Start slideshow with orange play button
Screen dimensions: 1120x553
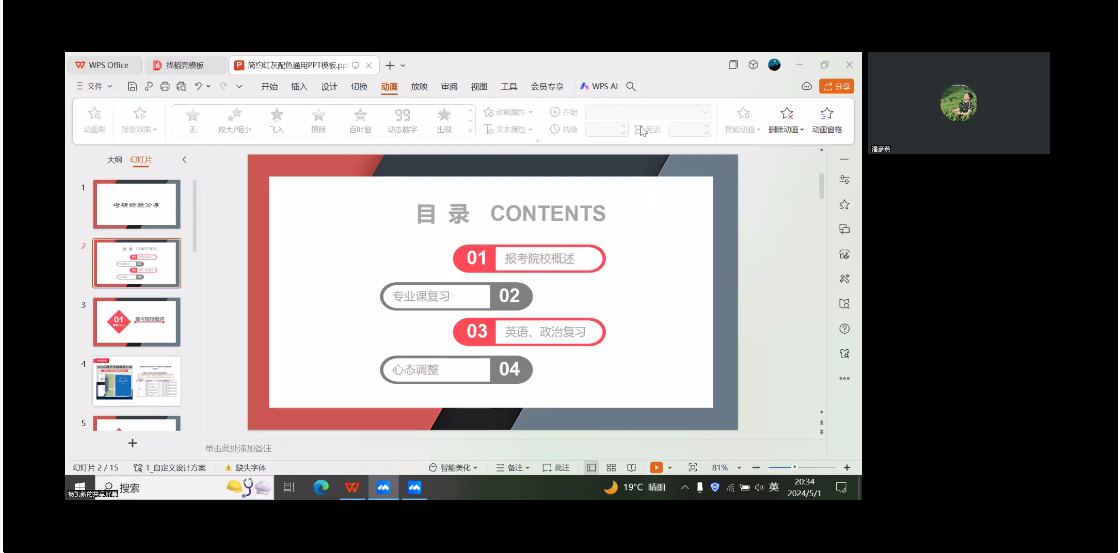pyautogui.click(x=656, y=467)
